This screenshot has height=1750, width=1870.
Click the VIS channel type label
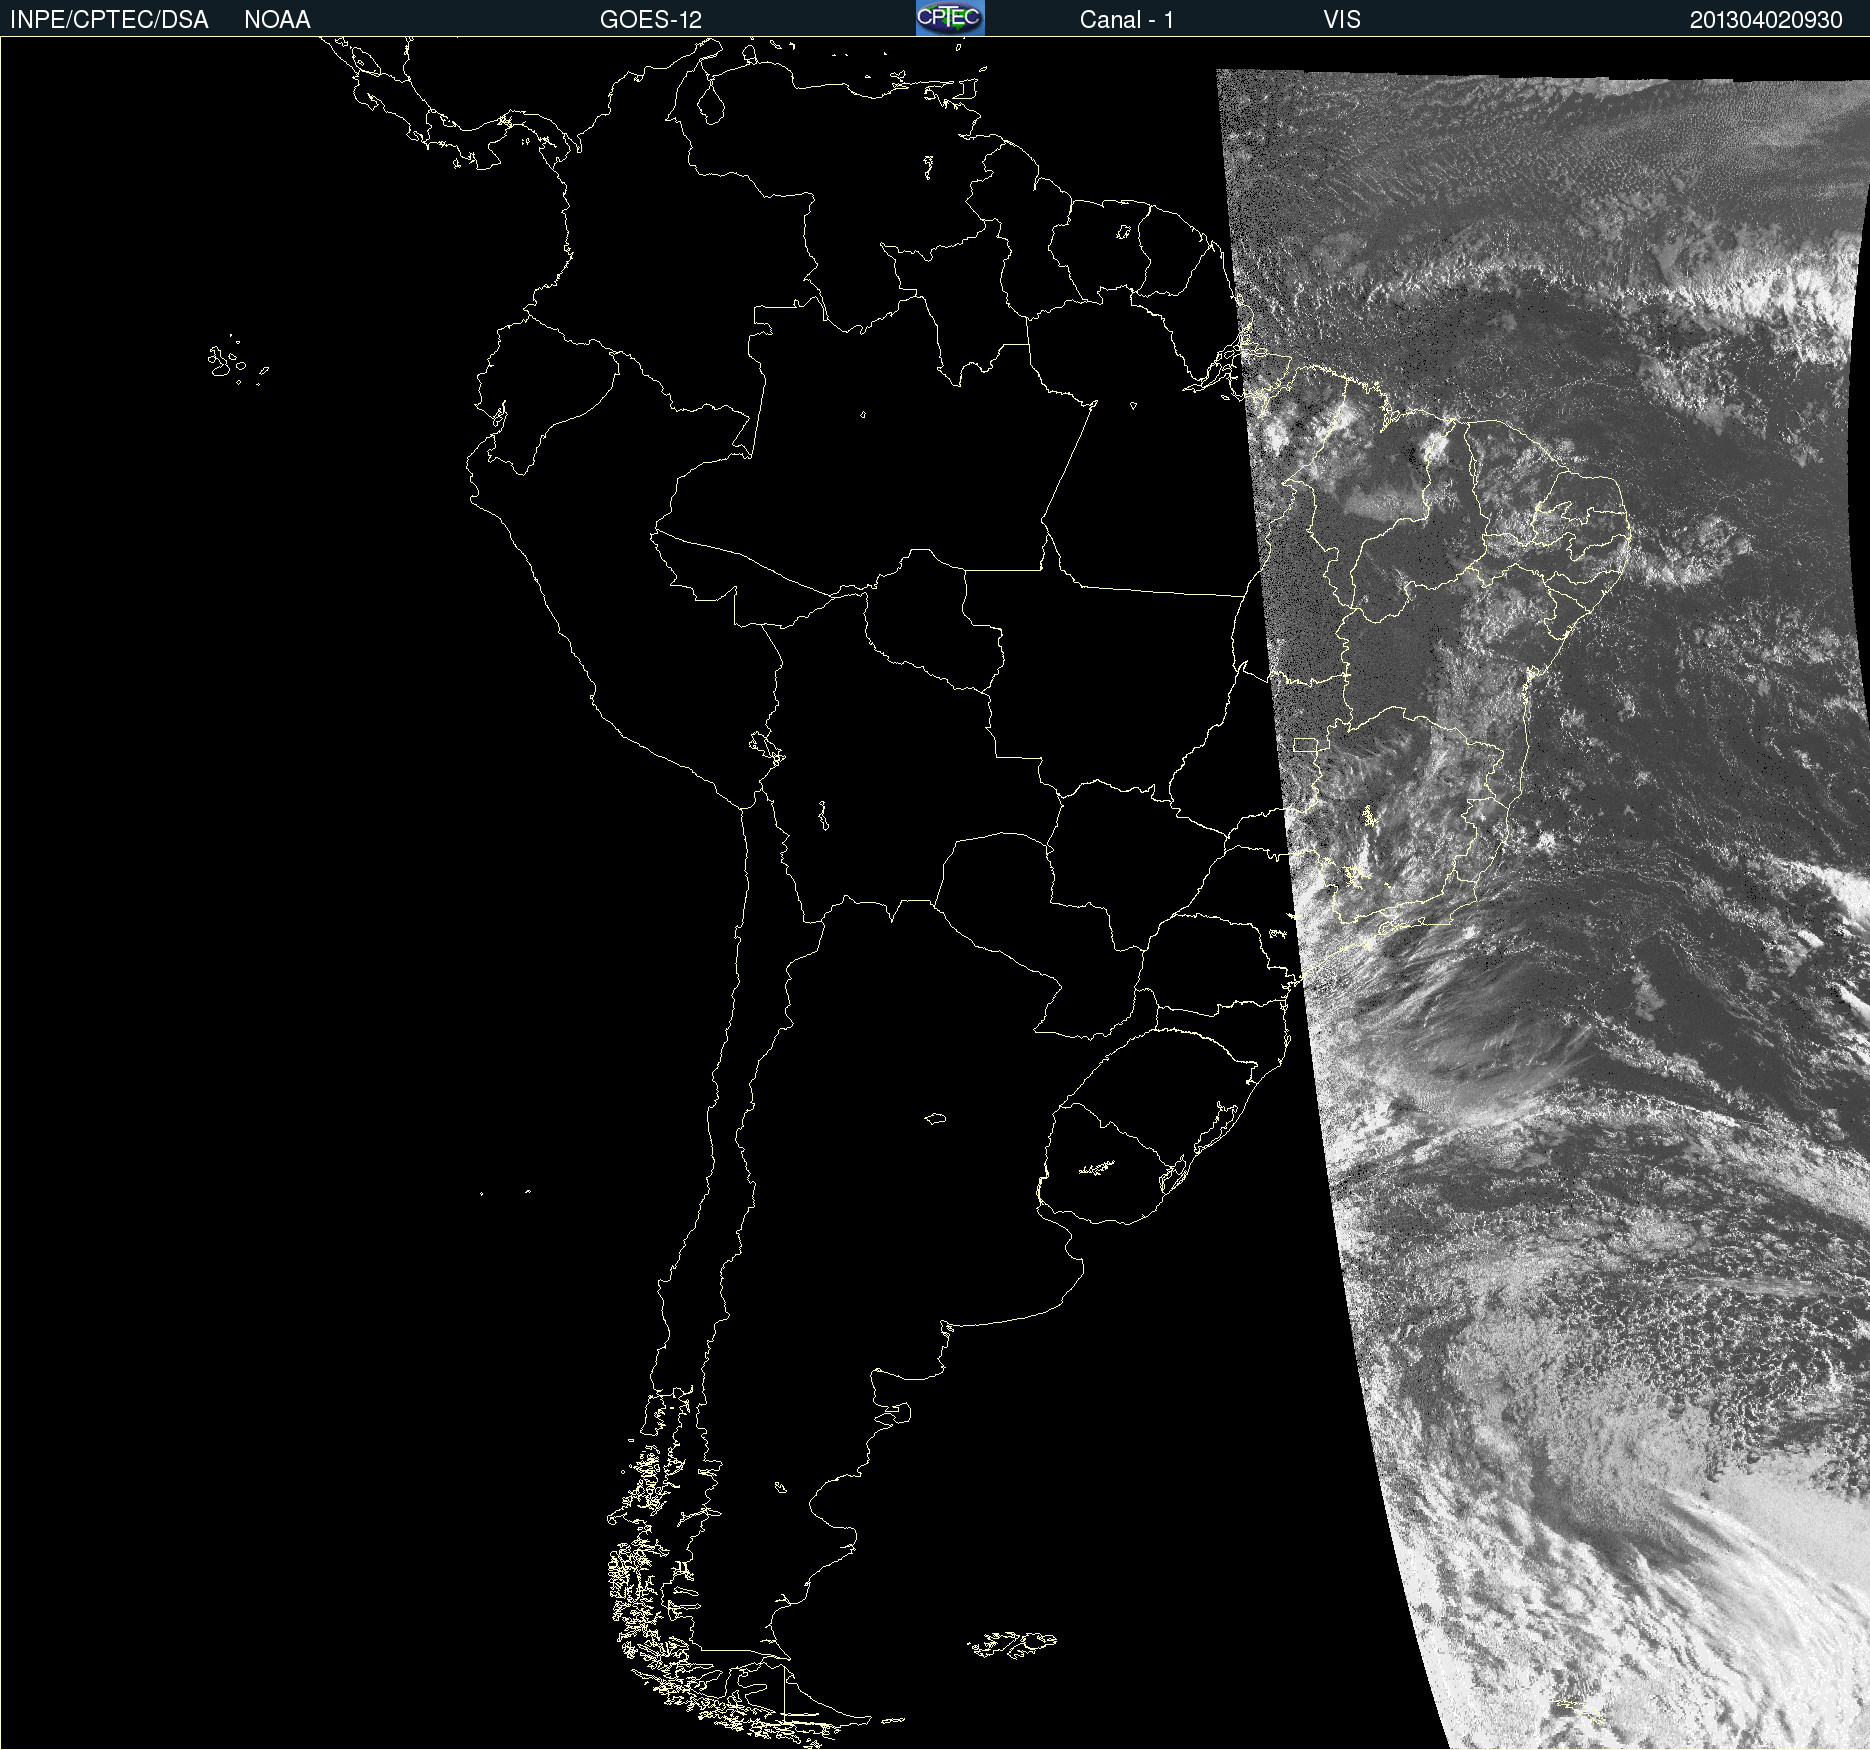[x=1342, y=20]
